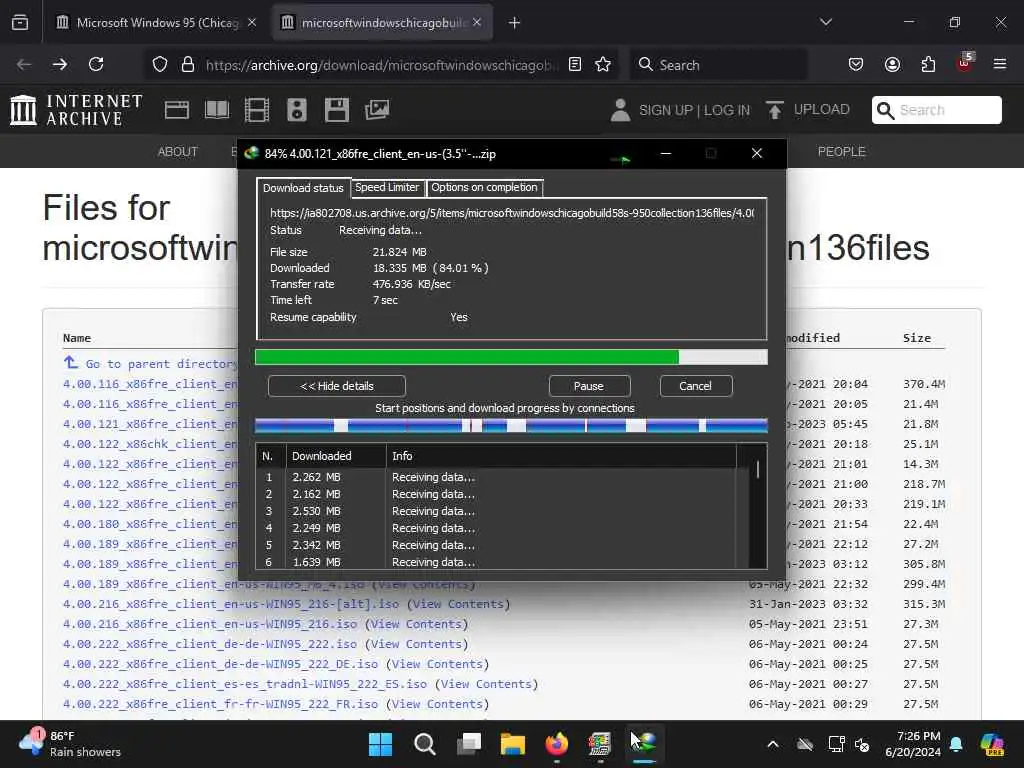The image size is (1024, 768).
Task: Click the user avatar icon near Sign Up
Action: point(620,110)
